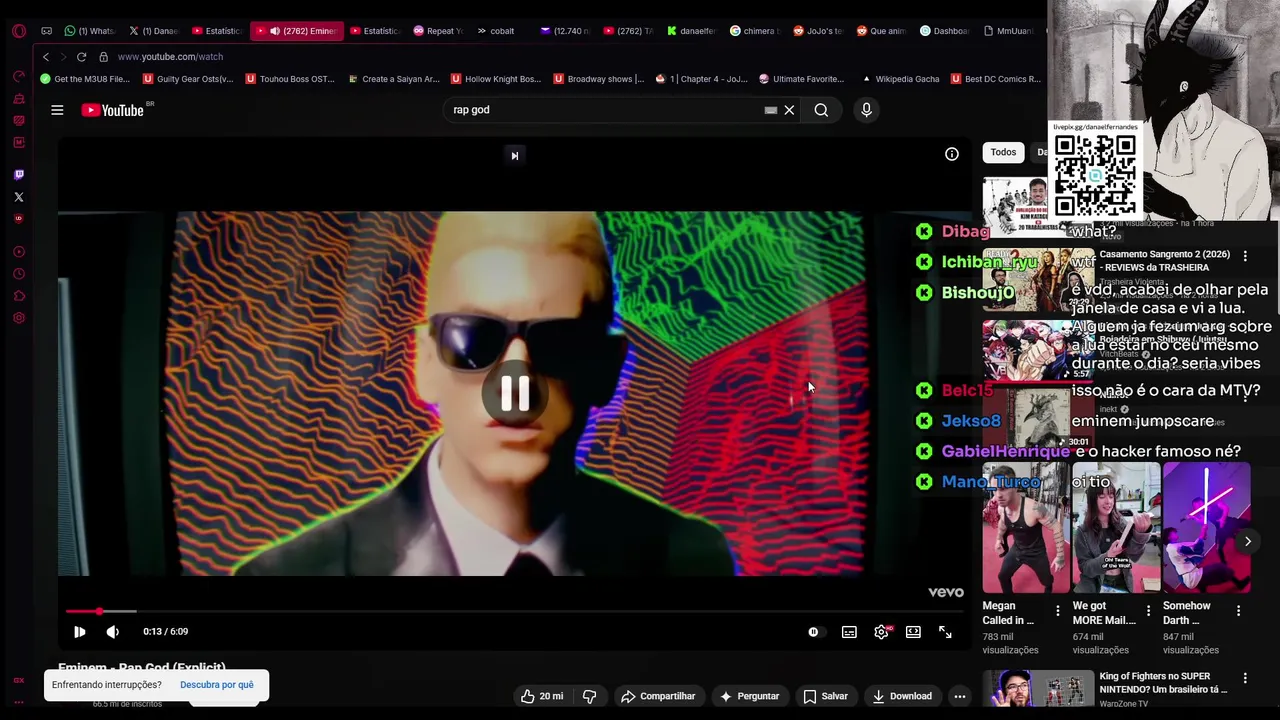Dislike the video
This screenshot has height=720, width=1280.
[x=589, y=696]
